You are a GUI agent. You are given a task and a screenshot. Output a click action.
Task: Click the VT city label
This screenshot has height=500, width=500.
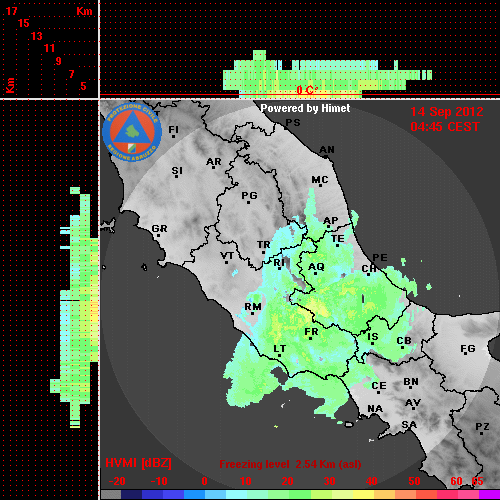point(227,256)
